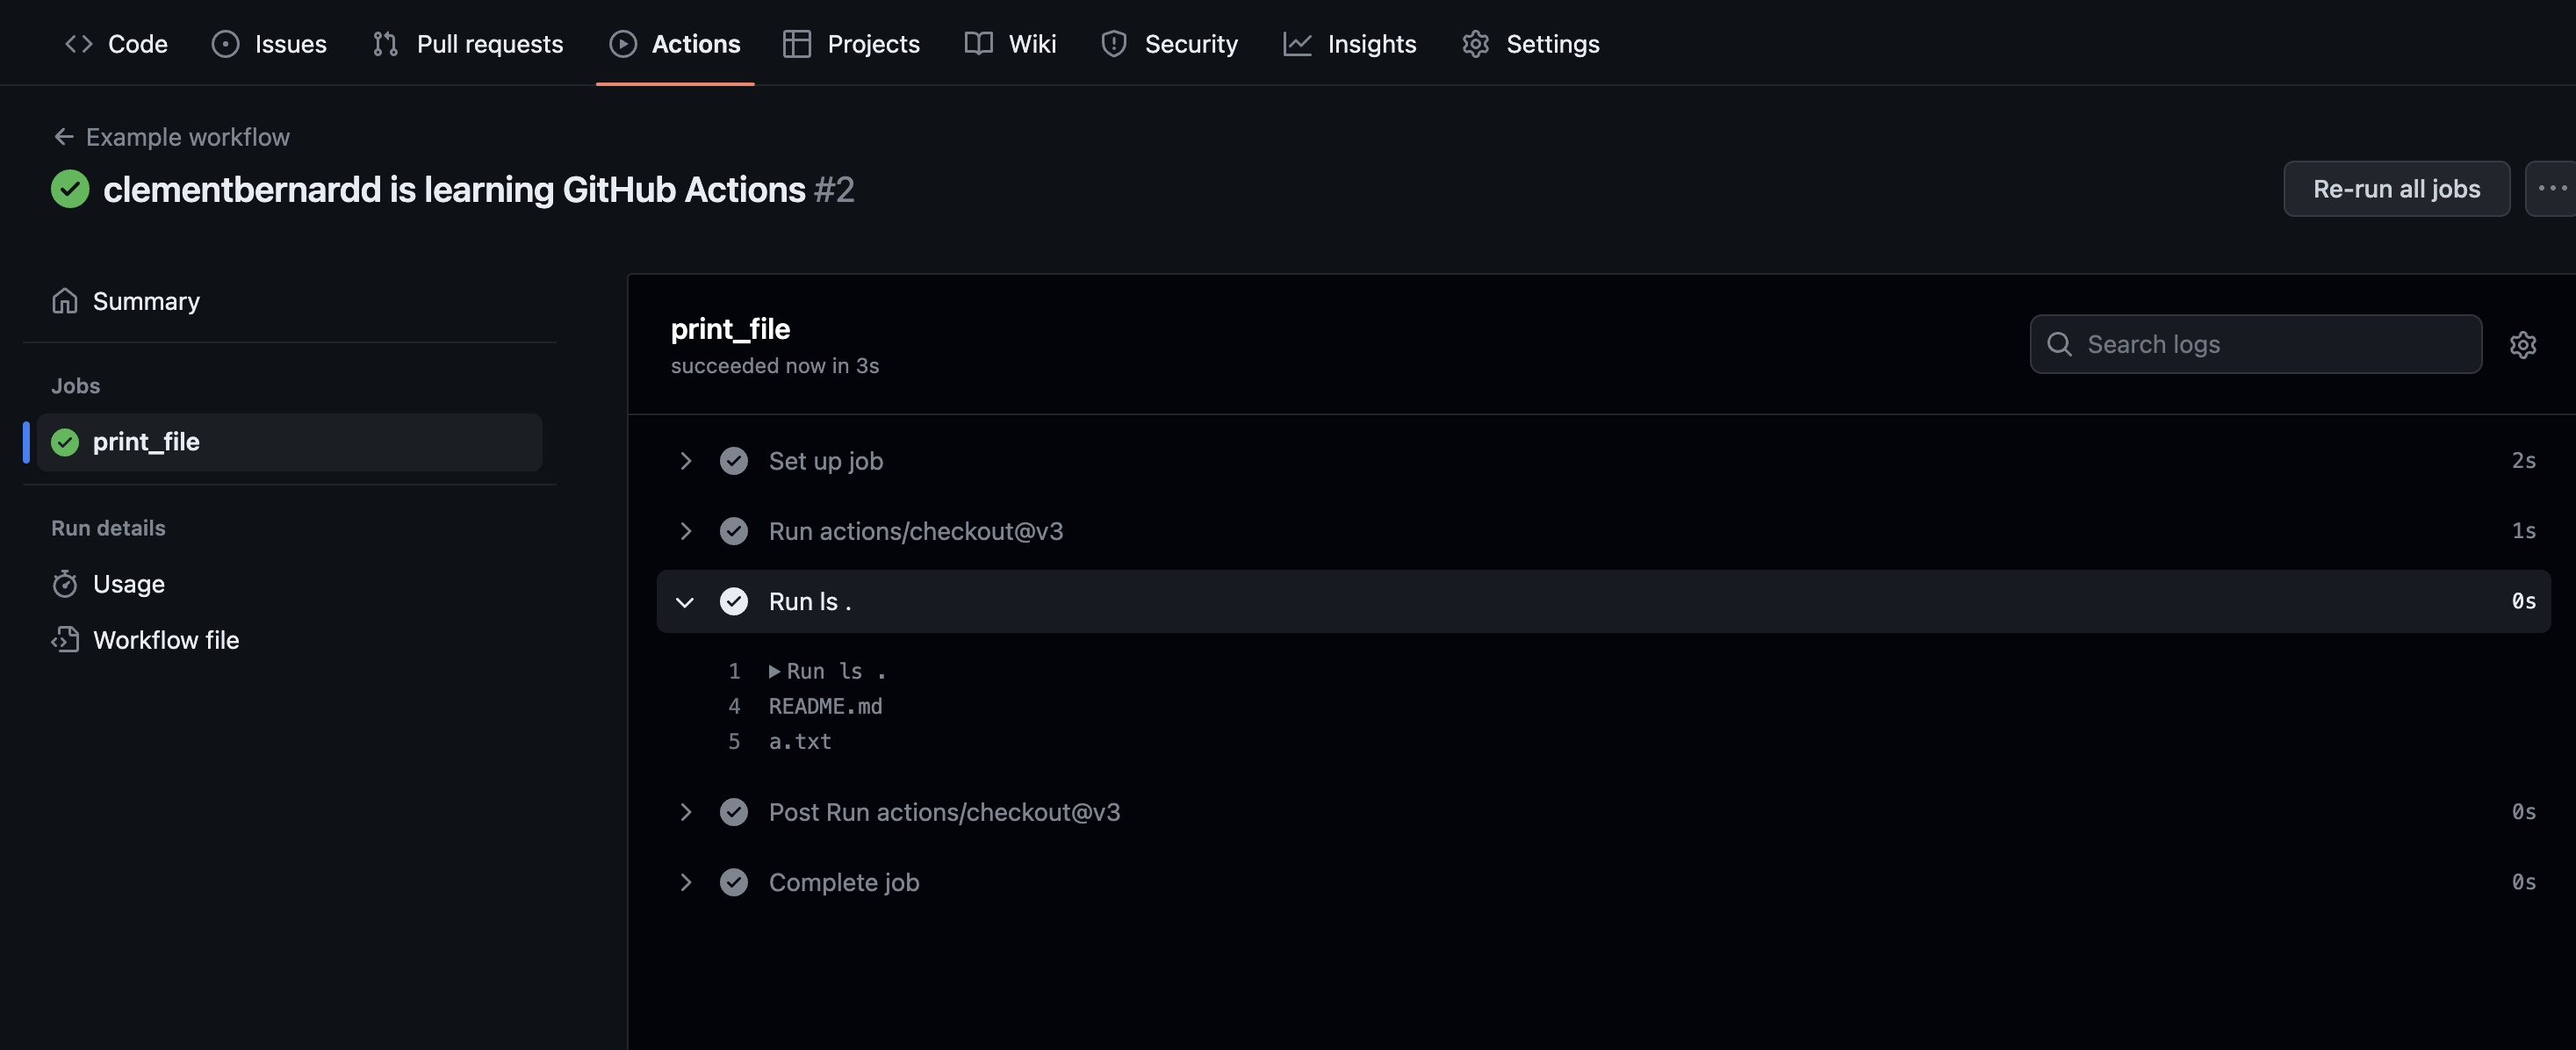This screenshot has height=1050, width=2576.
Task: Expand the Set up job step
Action: [685, 461]
